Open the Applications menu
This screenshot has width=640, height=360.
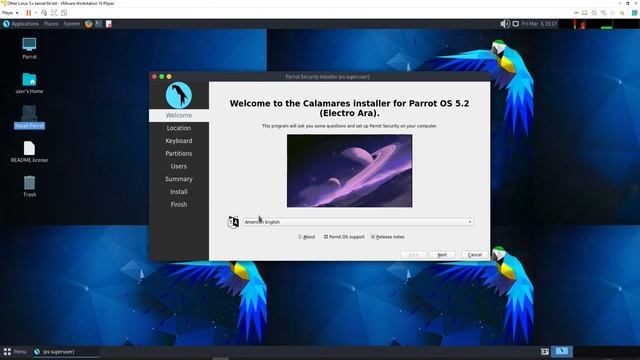(25, 24)
